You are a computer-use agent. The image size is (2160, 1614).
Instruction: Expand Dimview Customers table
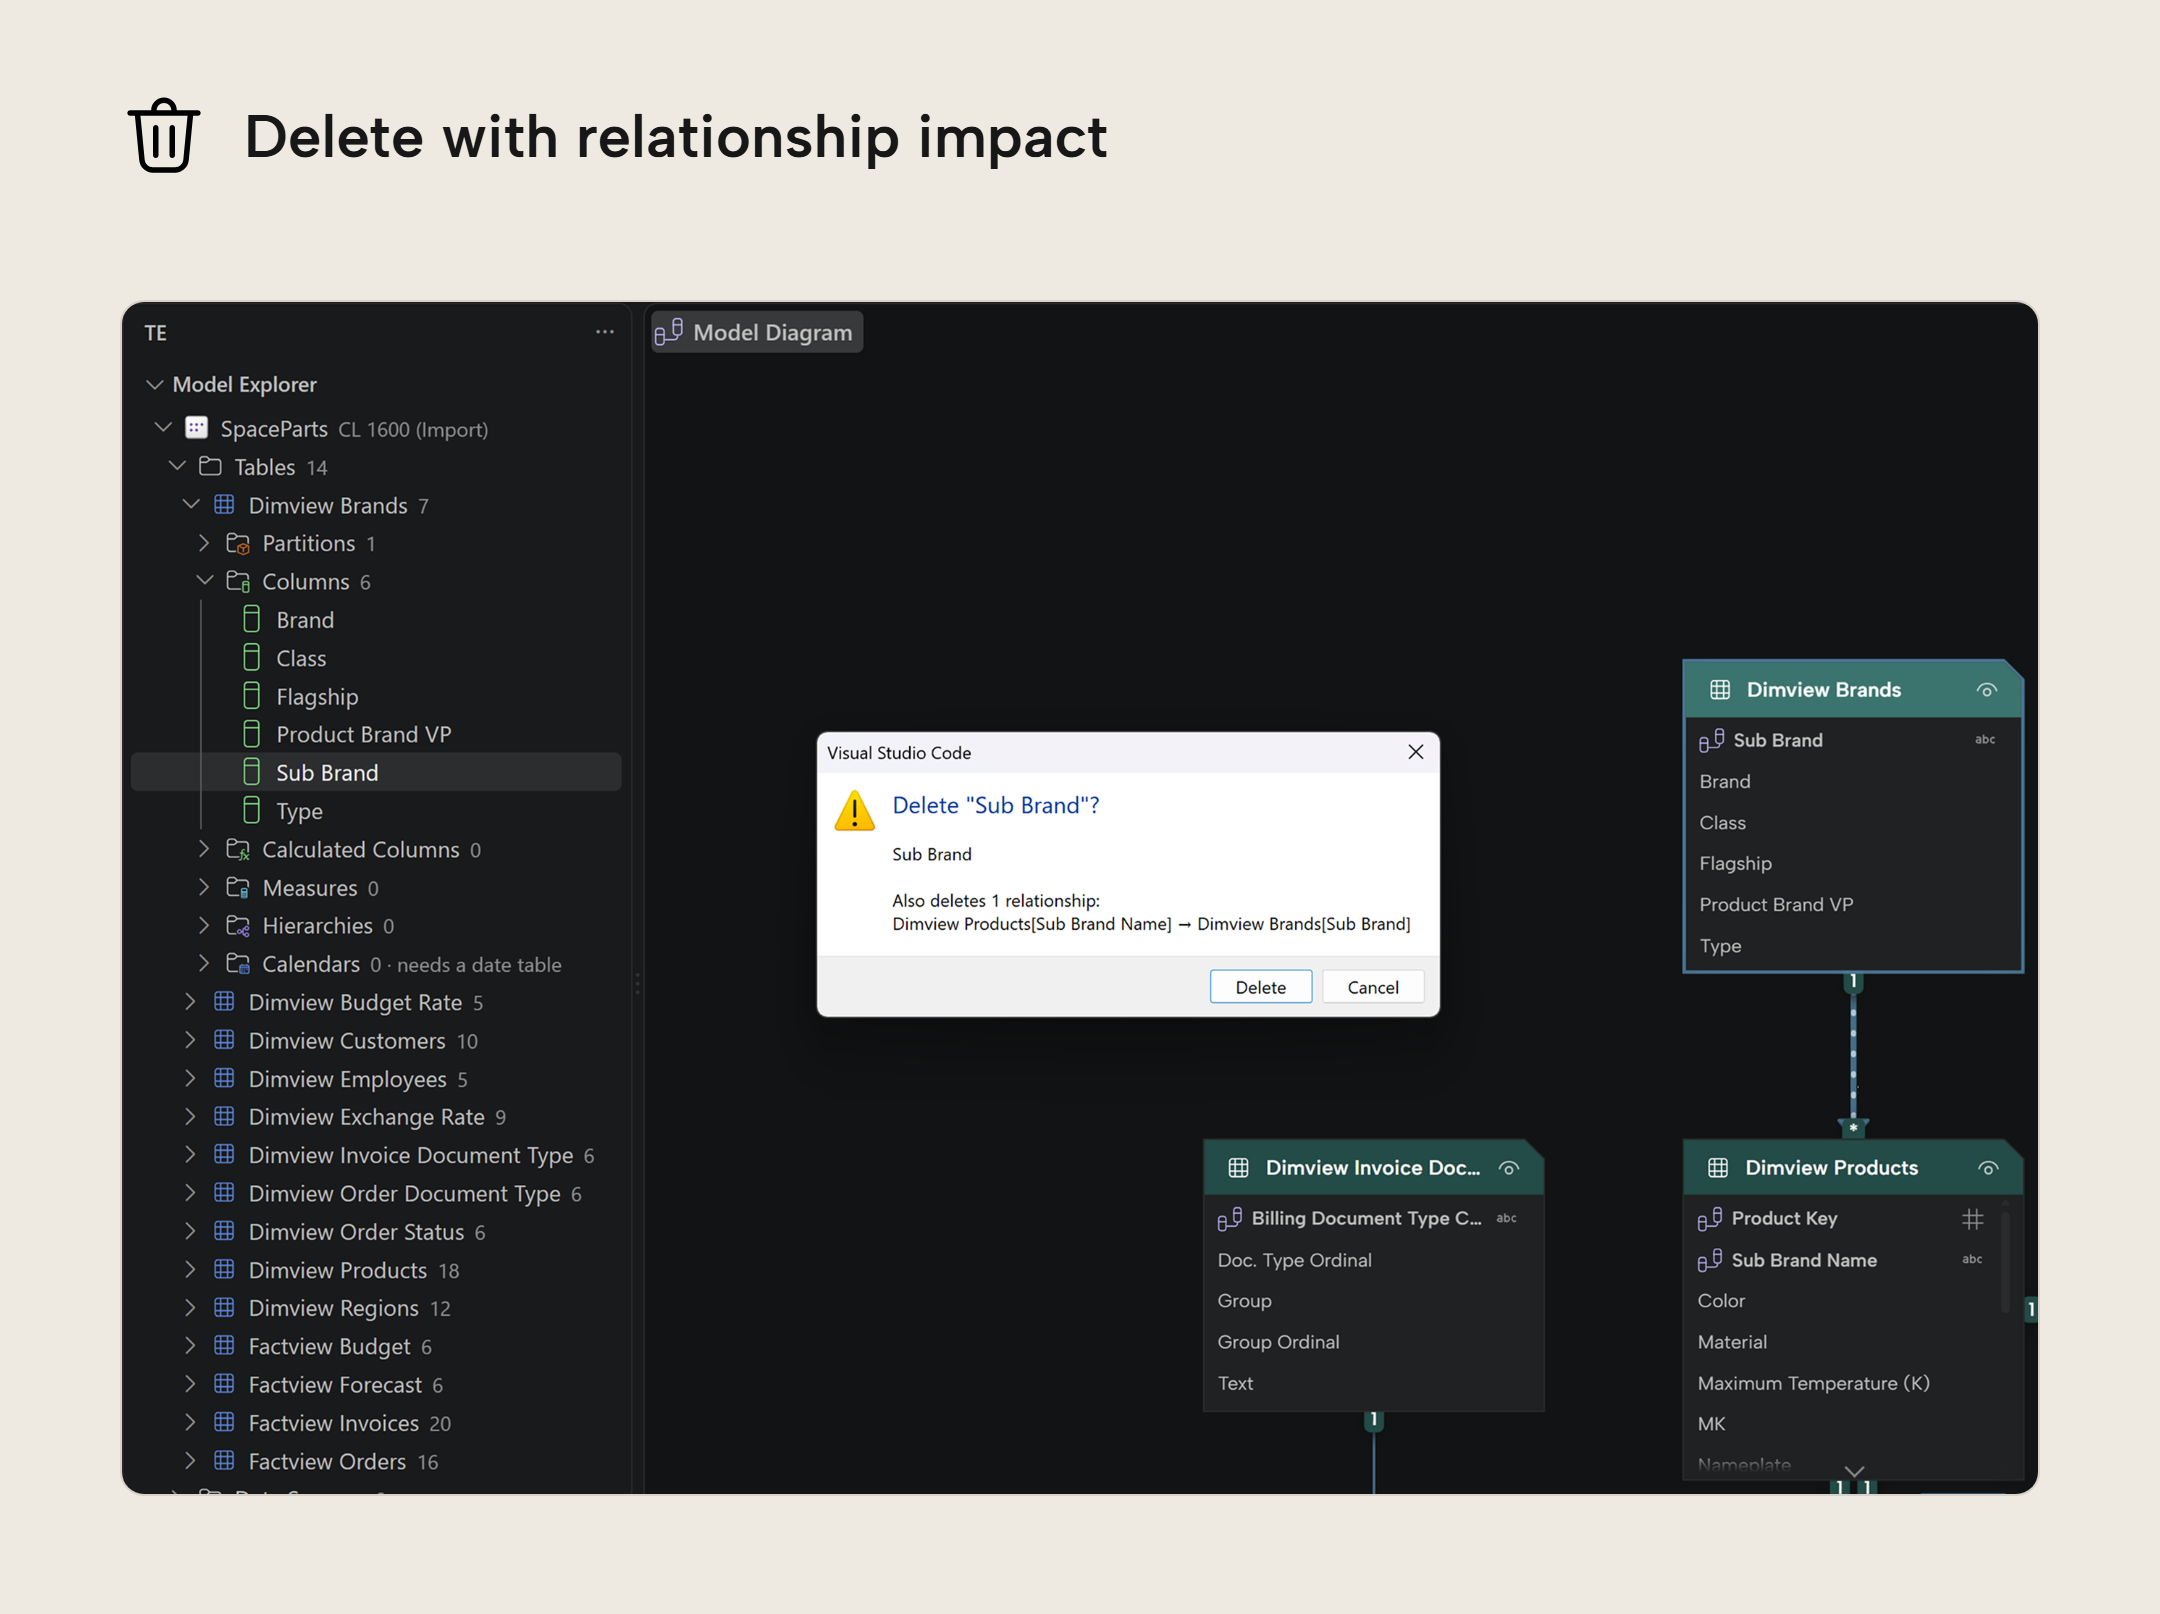pos(190,1040)
